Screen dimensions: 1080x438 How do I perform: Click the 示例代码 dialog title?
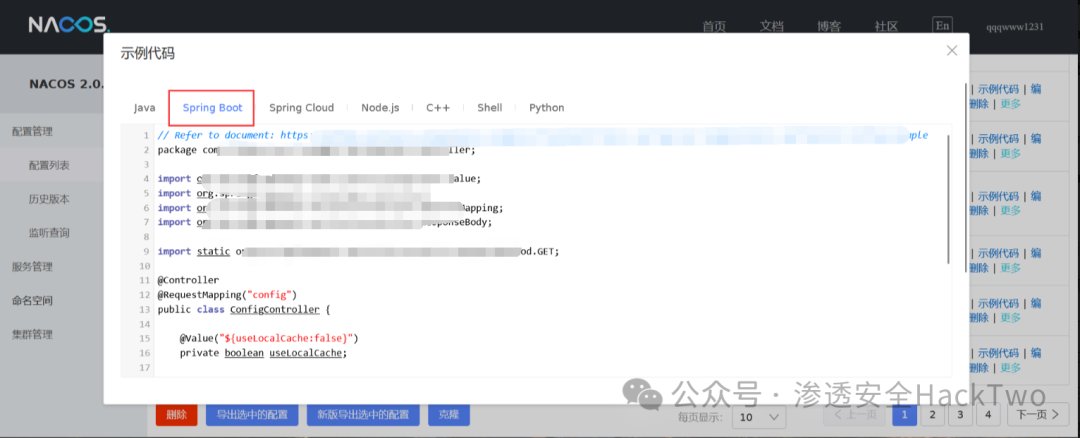[147, 53]
